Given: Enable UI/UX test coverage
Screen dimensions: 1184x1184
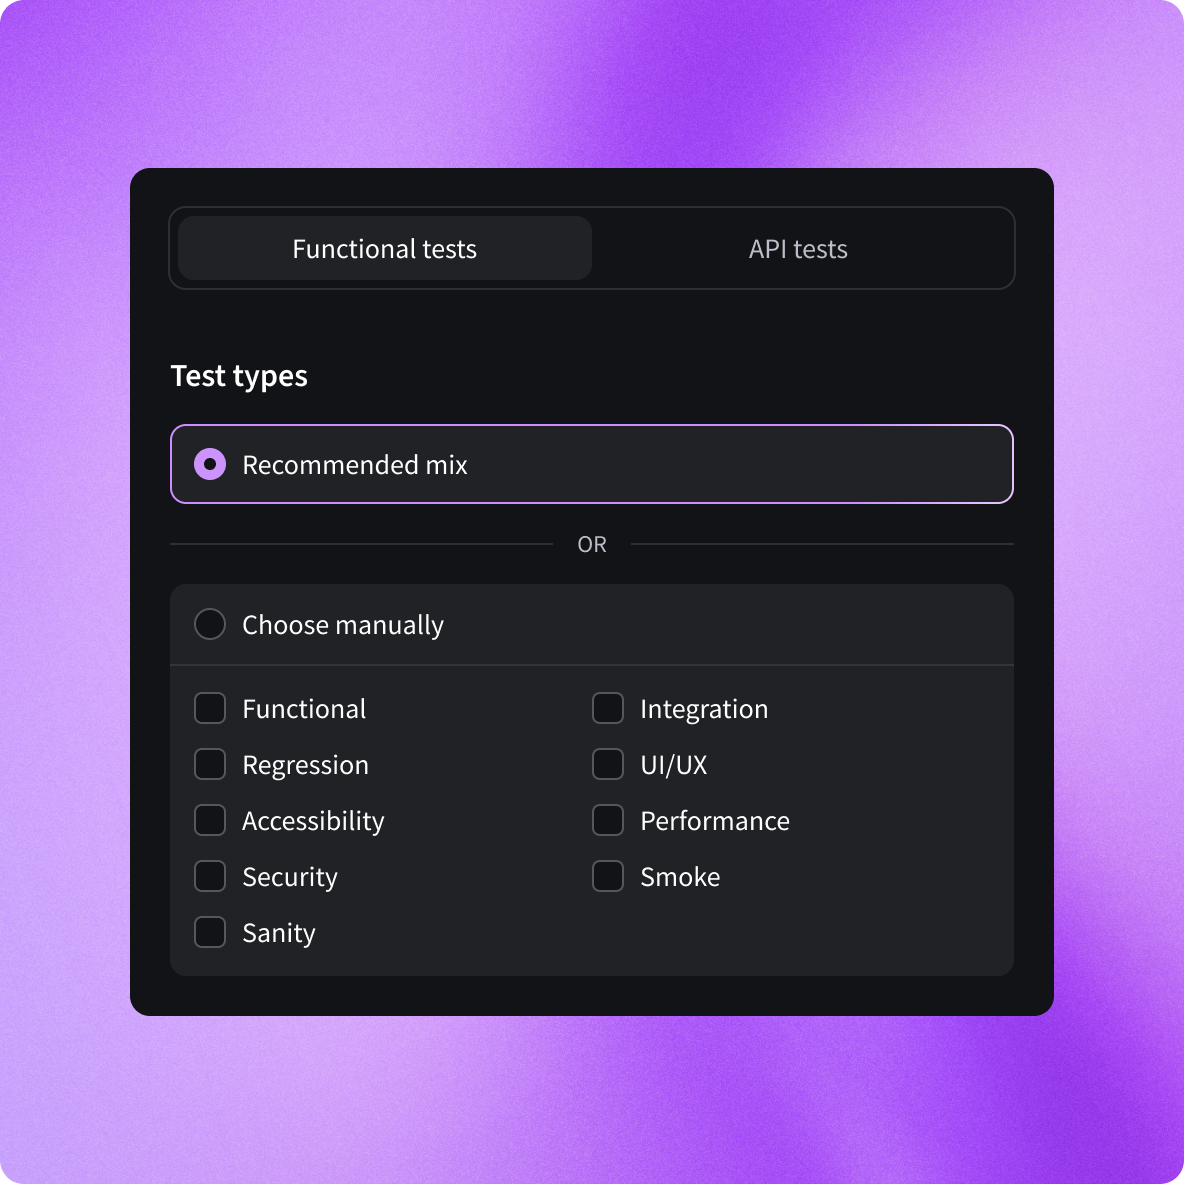Looking at the screenshot, I should pos(608,764).
